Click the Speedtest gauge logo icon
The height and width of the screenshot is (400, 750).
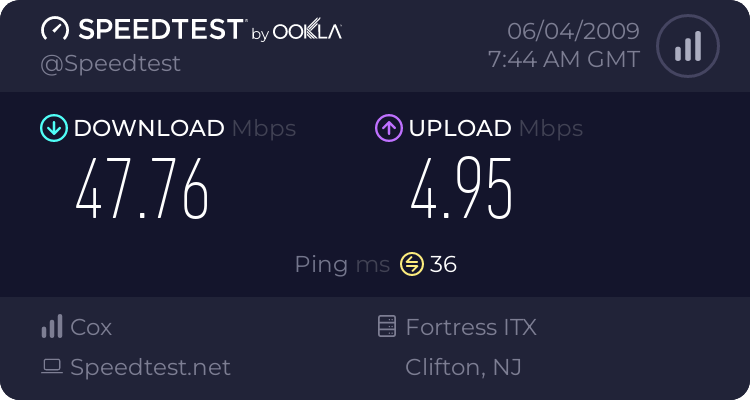point(55,29)
